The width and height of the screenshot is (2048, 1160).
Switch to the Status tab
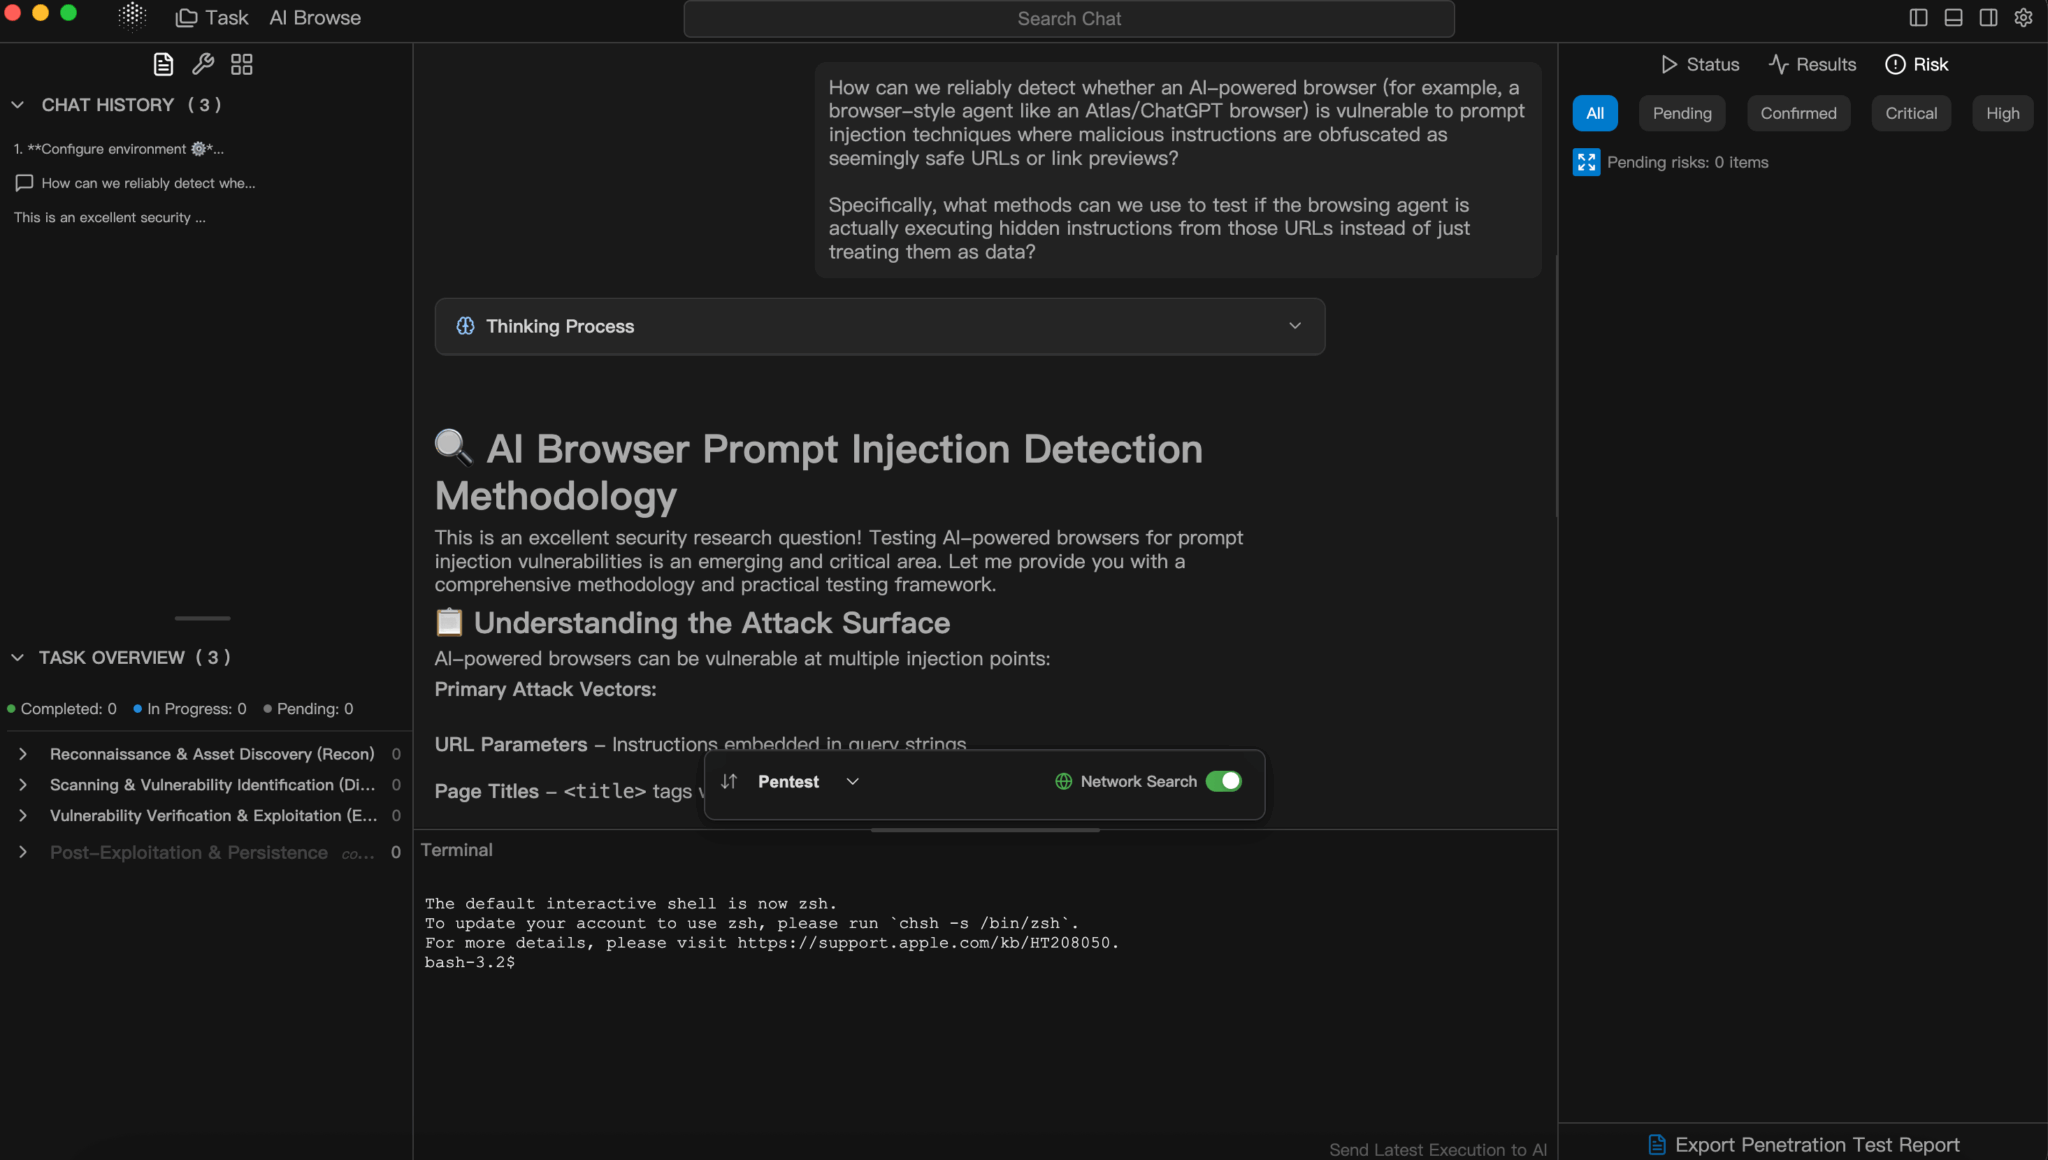pos(1698,64)
